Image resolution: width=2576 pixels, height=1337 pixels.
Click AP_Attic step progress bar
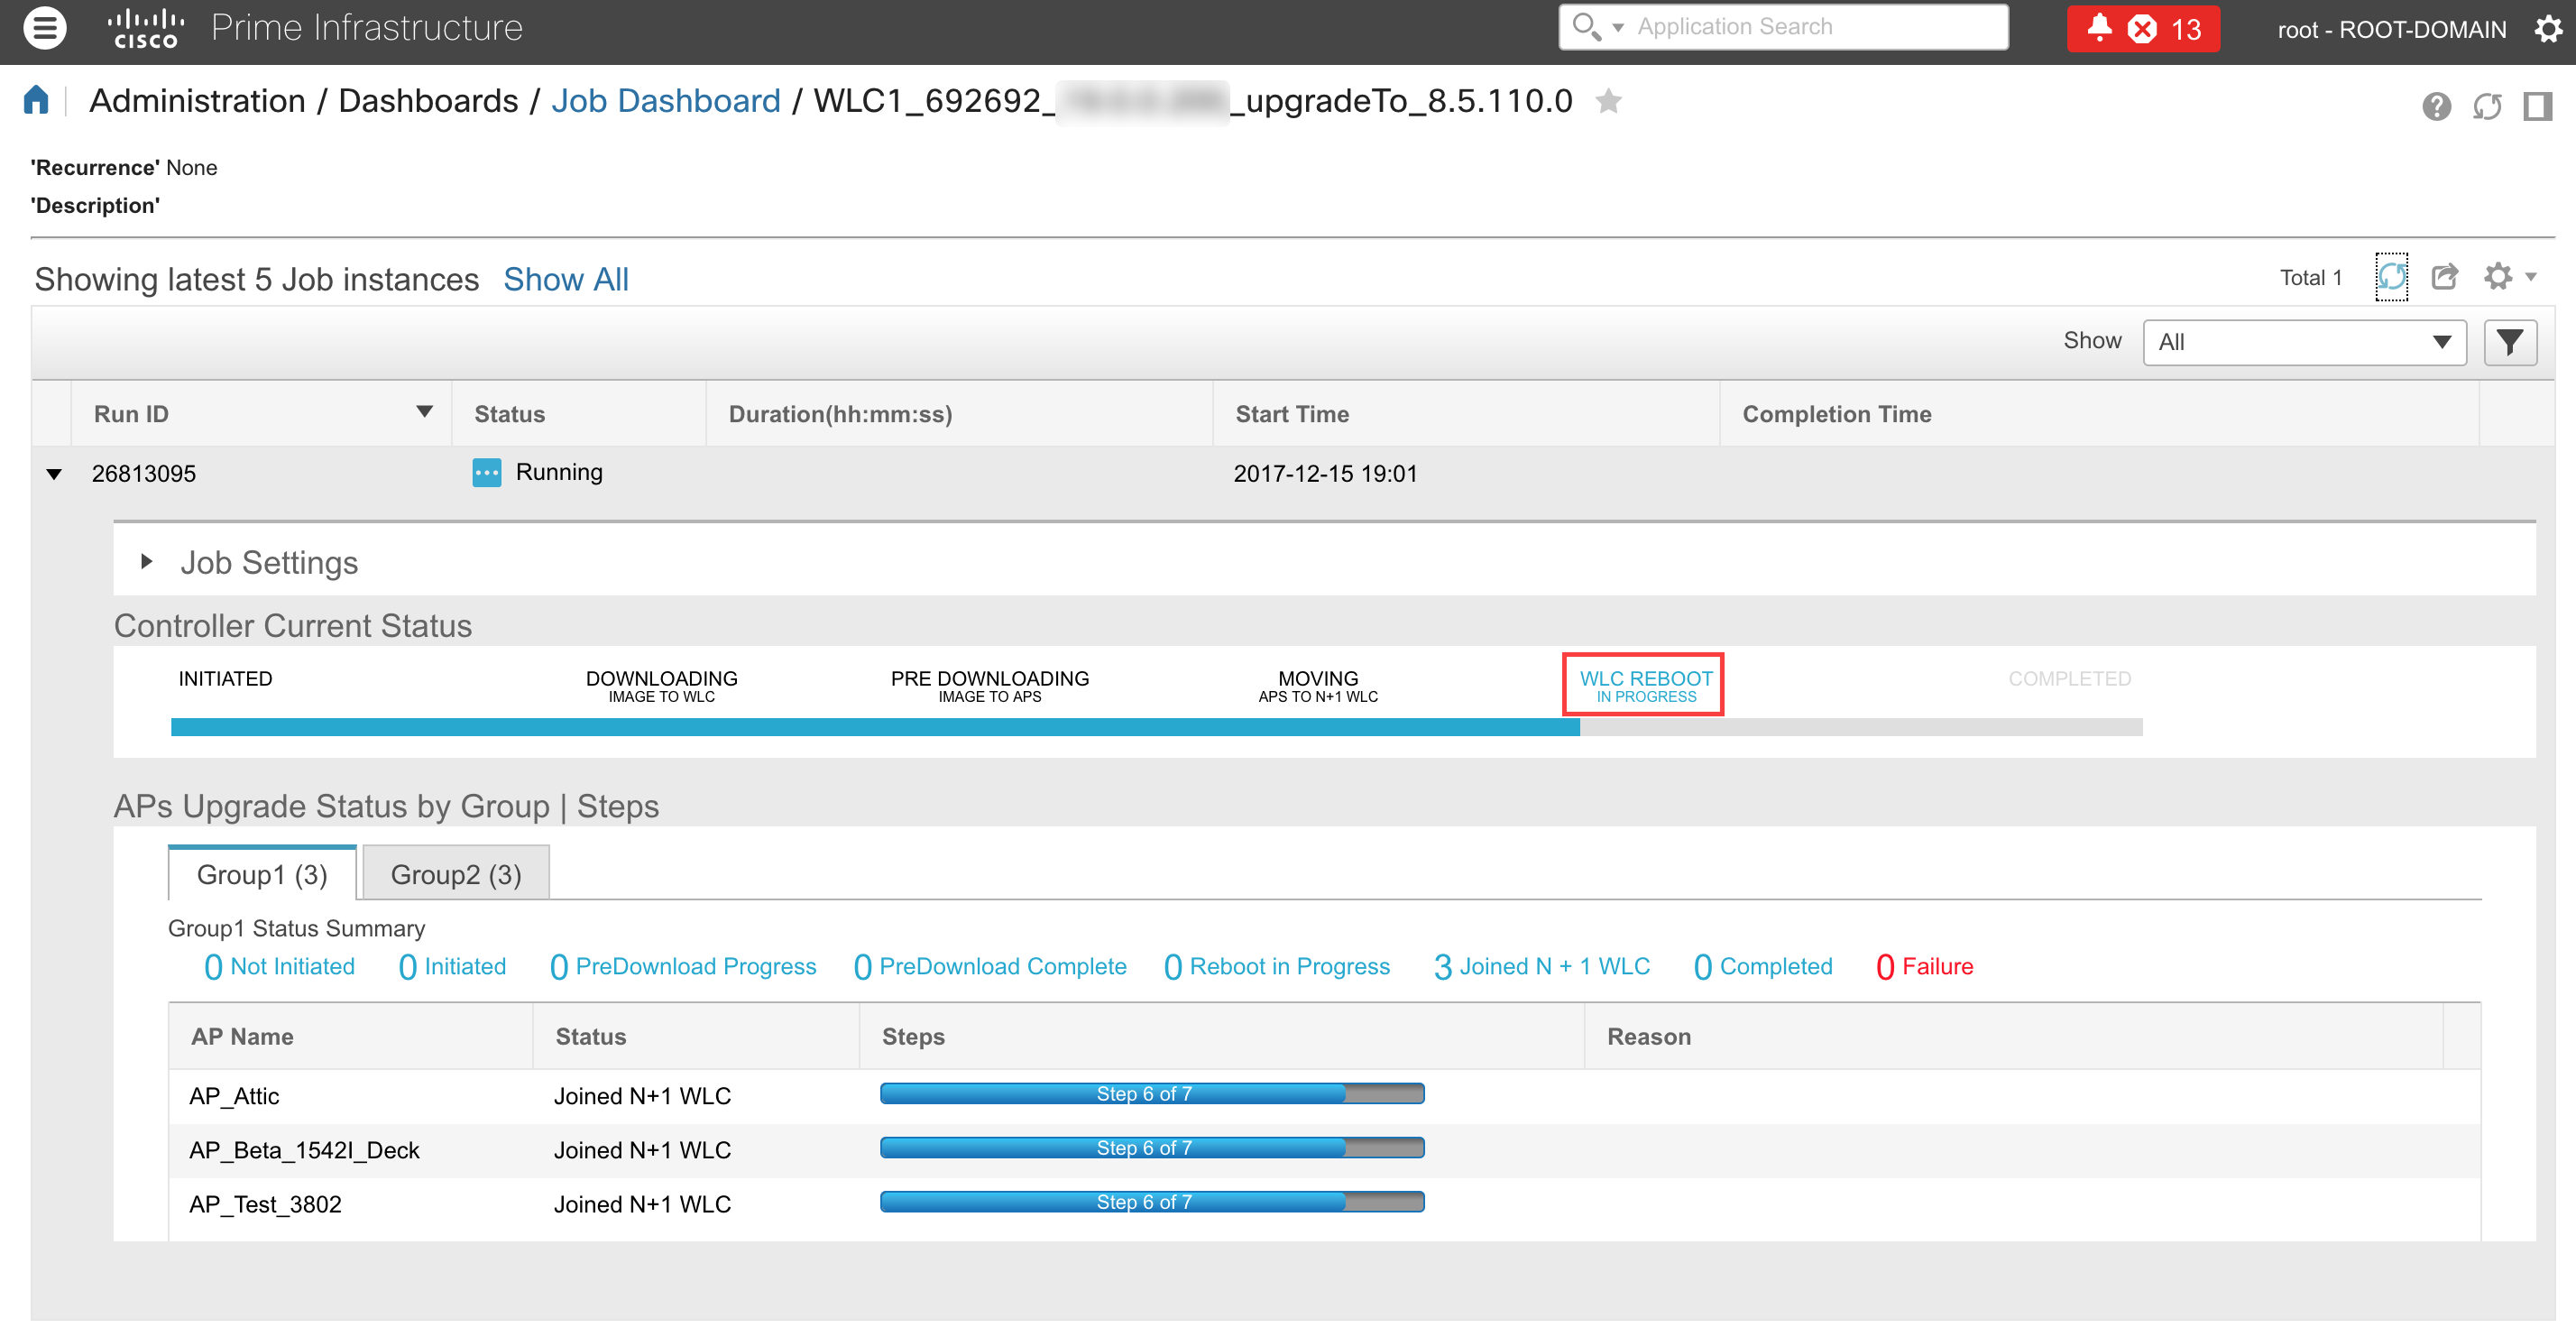pyautogui.click(x=1151, y=1094)
